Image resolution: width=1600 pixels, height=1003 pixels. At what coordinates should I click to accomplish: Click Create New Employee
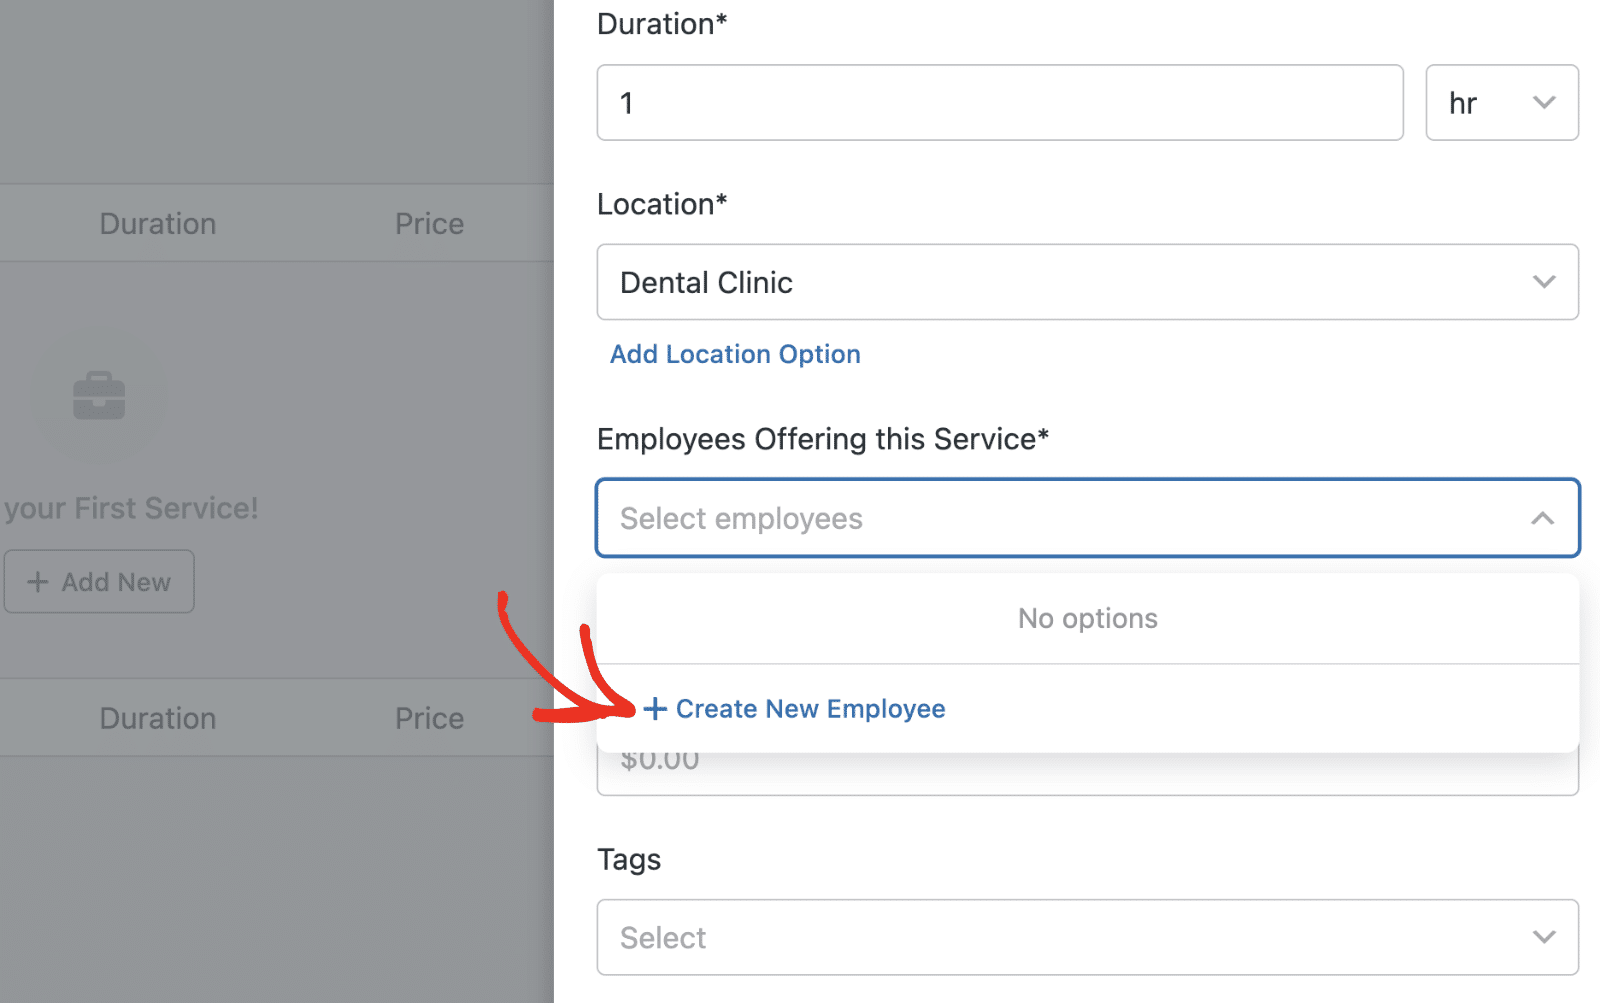click(x=810, y=708)
